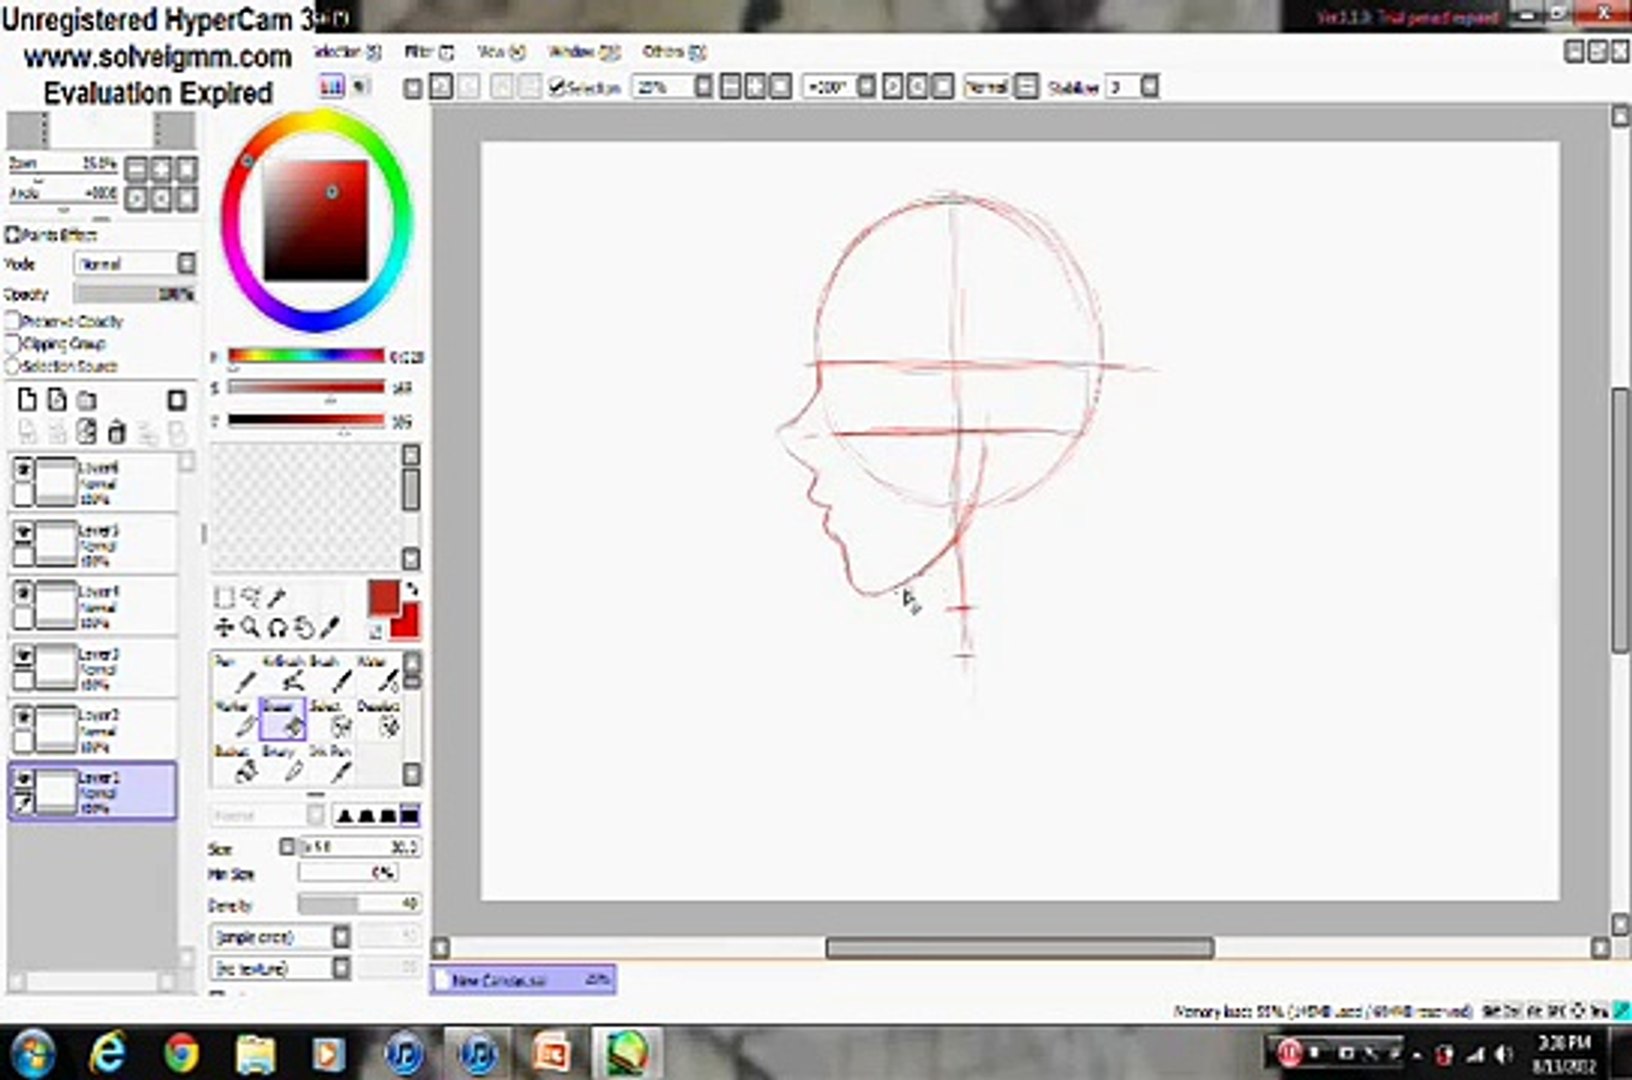Select the Water brush tool
Screen dimensions: 1632x1080
378,675
